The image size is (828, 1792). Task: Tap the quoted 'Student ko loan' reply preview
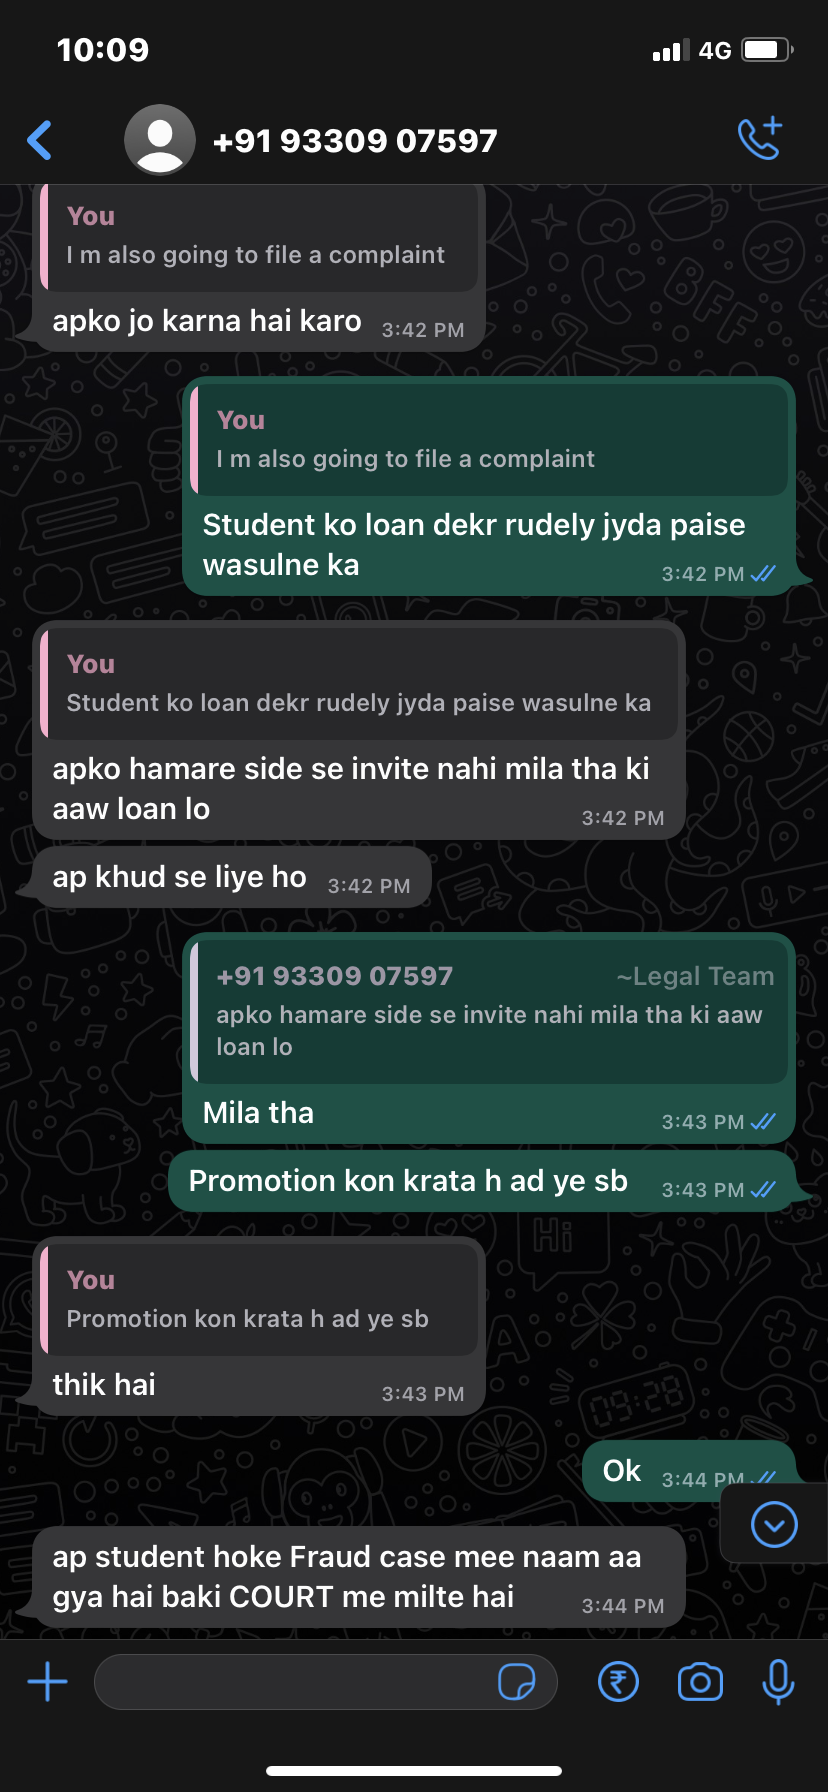point(359,683)
